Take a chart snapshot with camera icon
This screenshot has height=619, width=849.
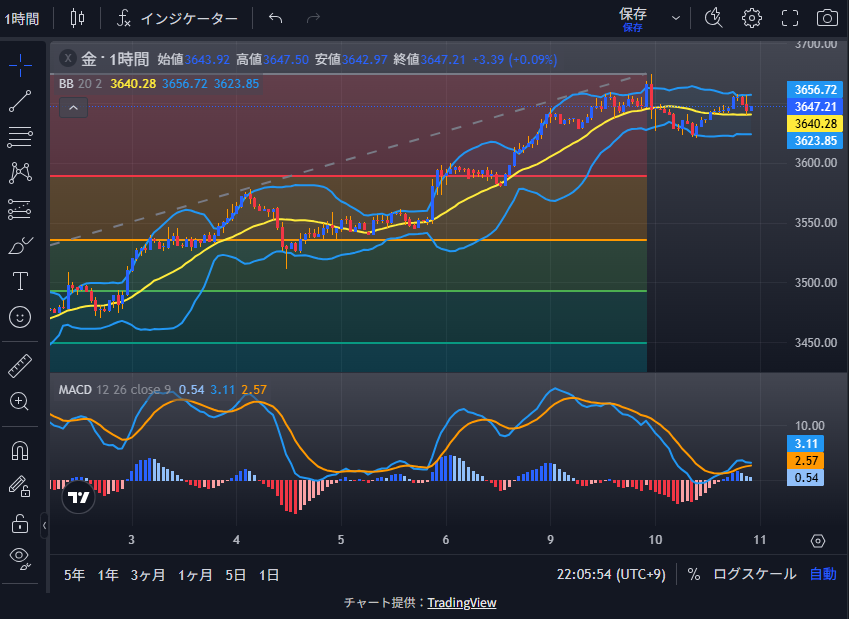click(826, 18)
